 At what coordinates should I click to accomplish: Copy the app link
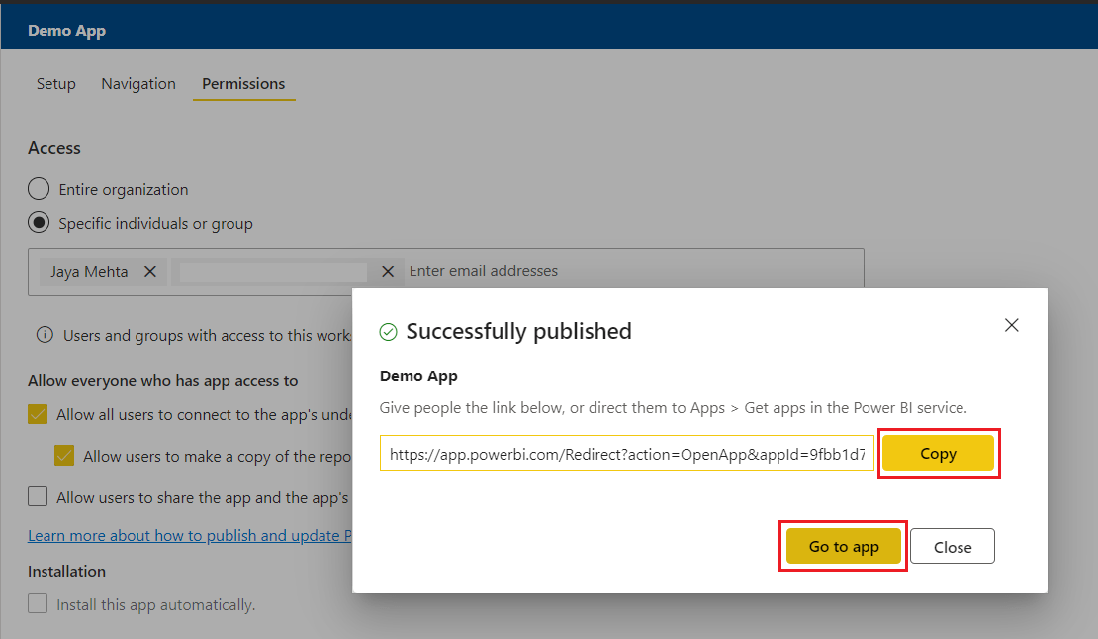click(x=938, y=454)
